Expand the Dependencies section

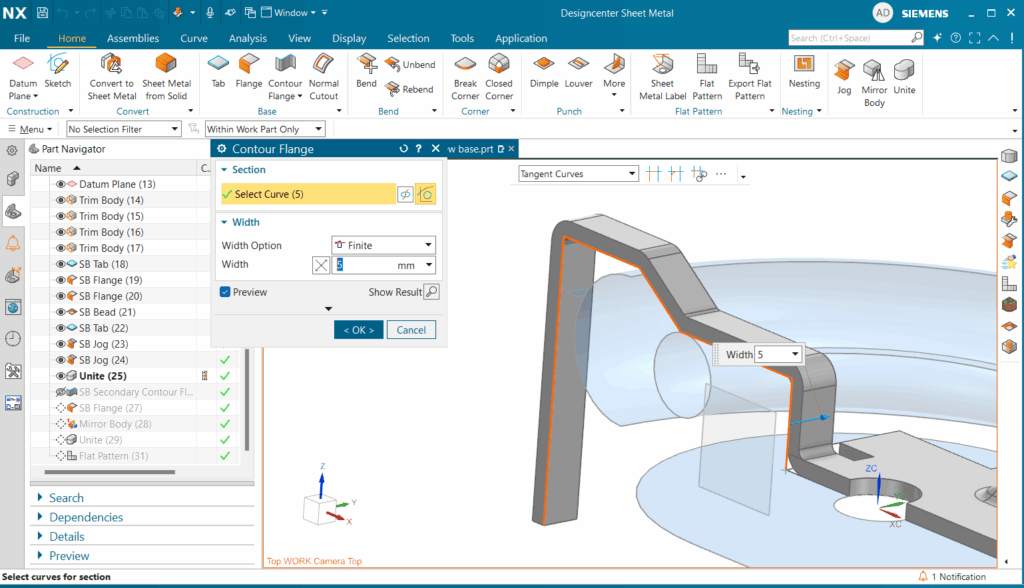pos(86,517)
